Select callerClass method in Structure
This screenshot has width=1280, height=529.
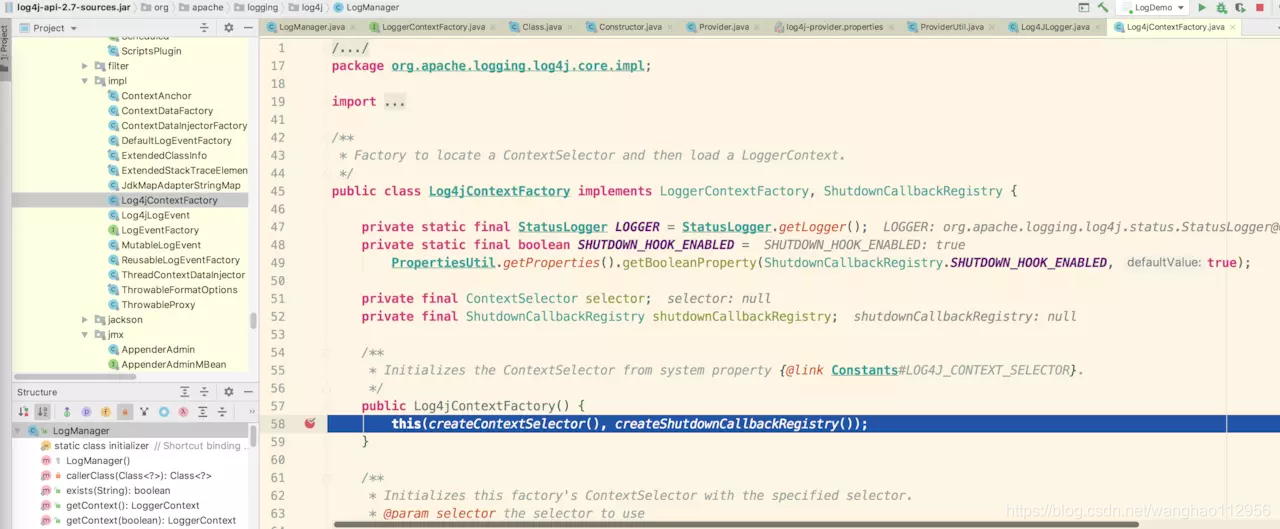pyautogui.click(x=138, y=476)
